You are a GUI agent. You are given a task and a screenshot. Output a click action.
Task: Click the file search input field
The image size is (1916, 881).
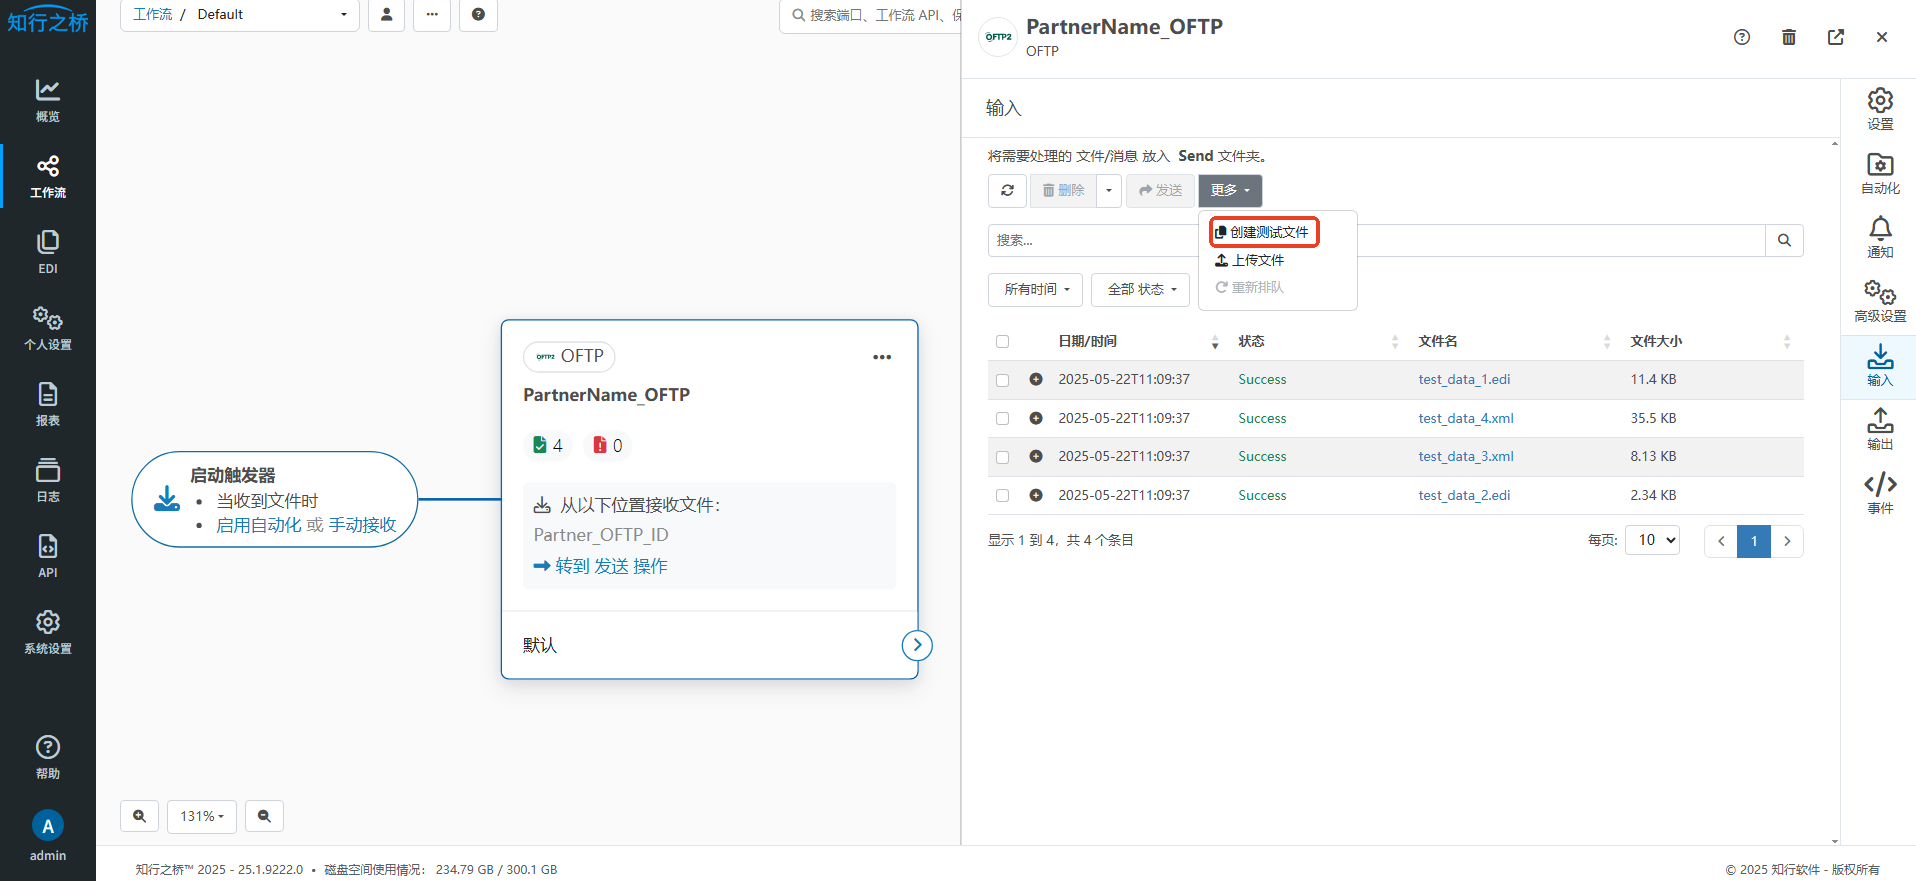(1092, 240)
